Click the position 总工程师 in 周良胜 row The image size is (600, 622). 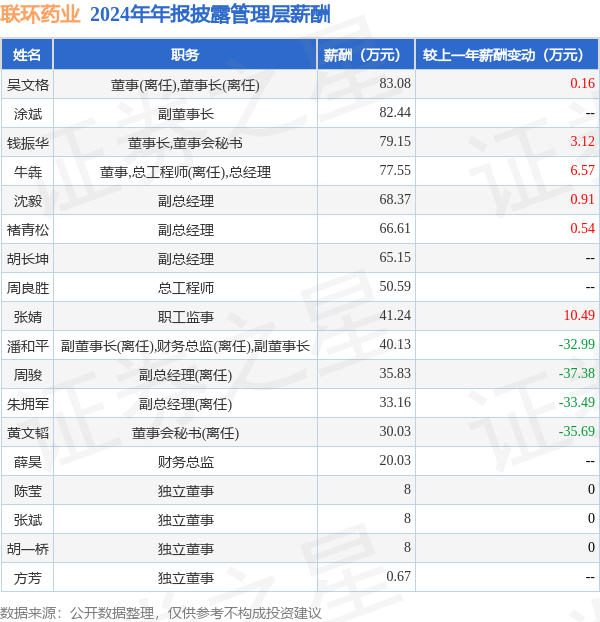[x=185, y=288]
